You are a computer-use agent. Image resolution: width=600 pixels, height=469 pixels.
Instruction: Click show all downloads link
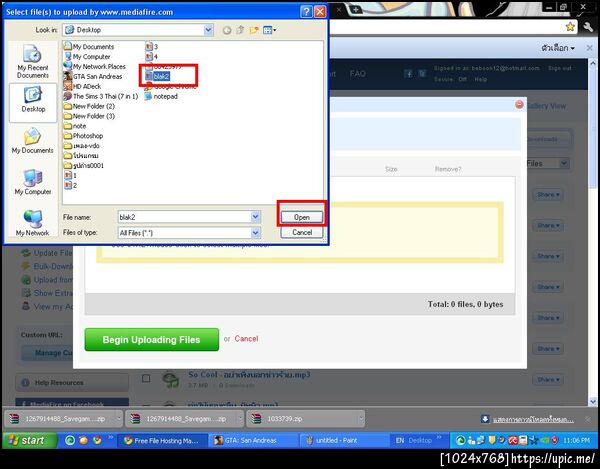(533, 420)
